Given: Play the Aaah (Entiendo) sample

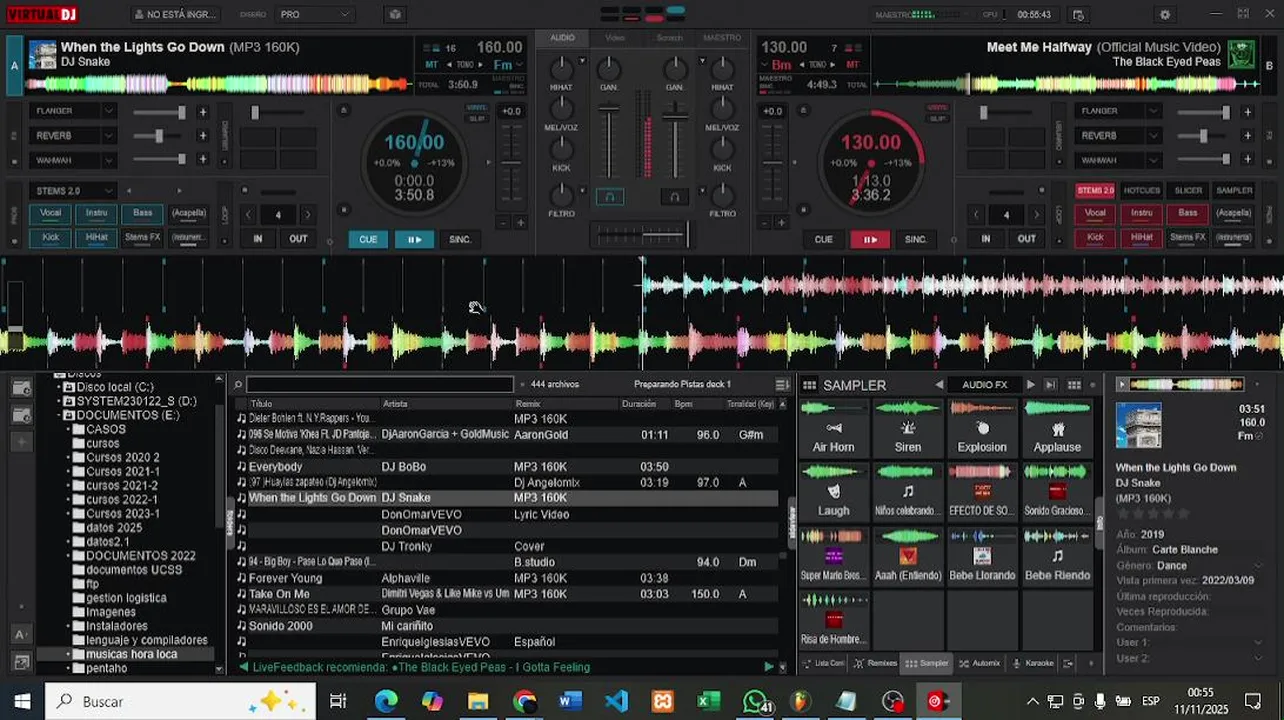Looking at the screenshot, I should point(907,556).
